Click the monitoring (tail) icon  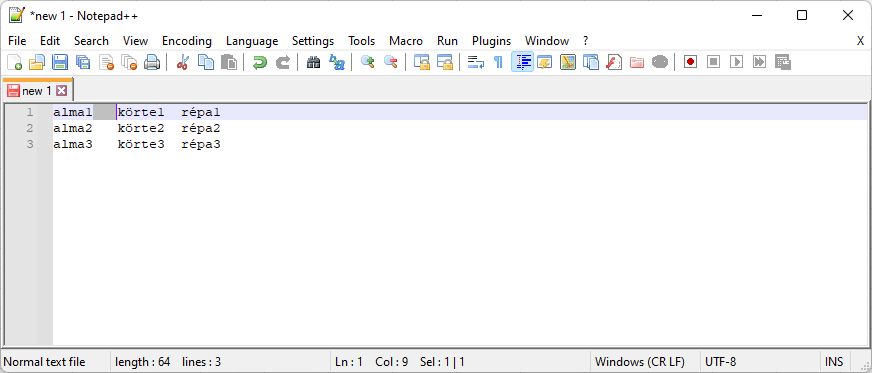pos(660,62)
